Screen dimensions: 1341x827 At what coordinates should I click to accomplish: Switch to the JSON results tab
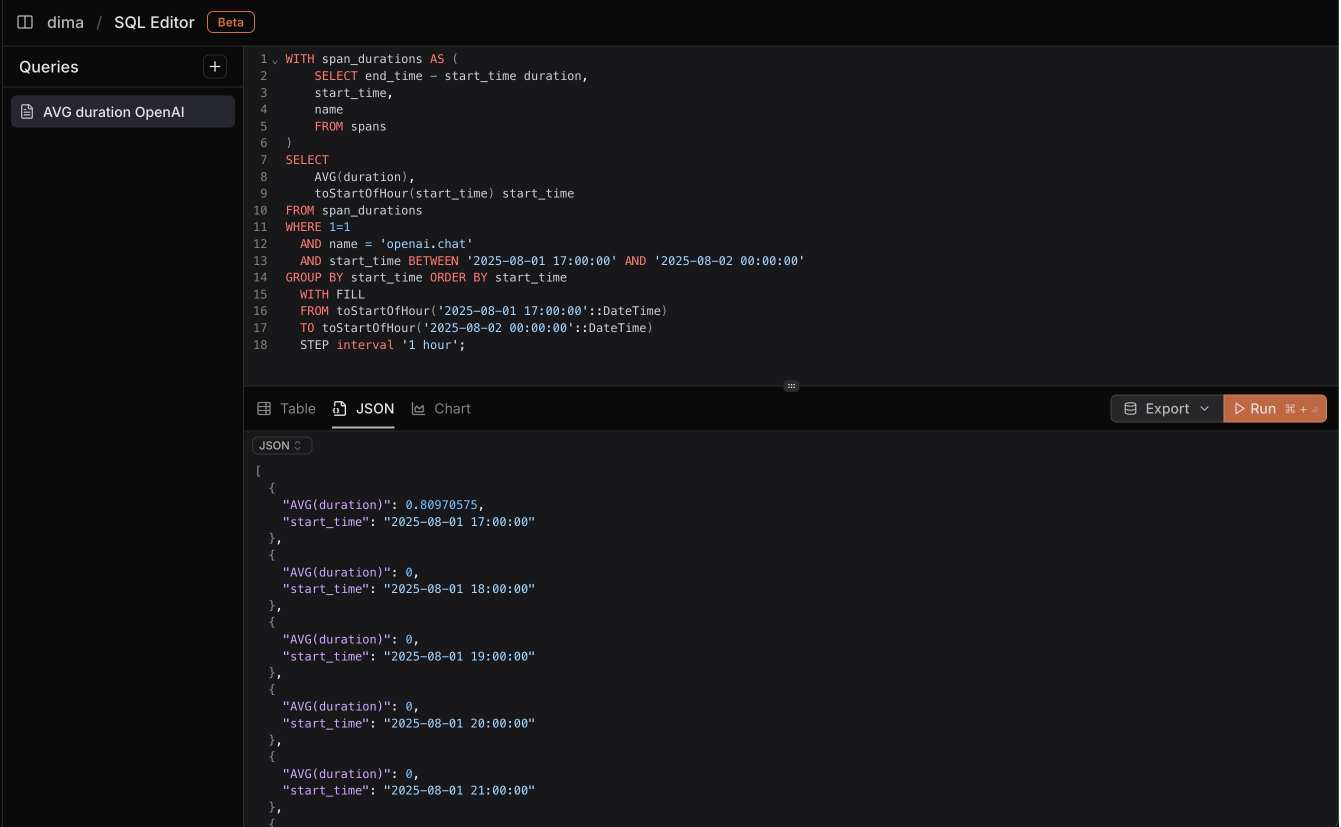tap(363, 408)
